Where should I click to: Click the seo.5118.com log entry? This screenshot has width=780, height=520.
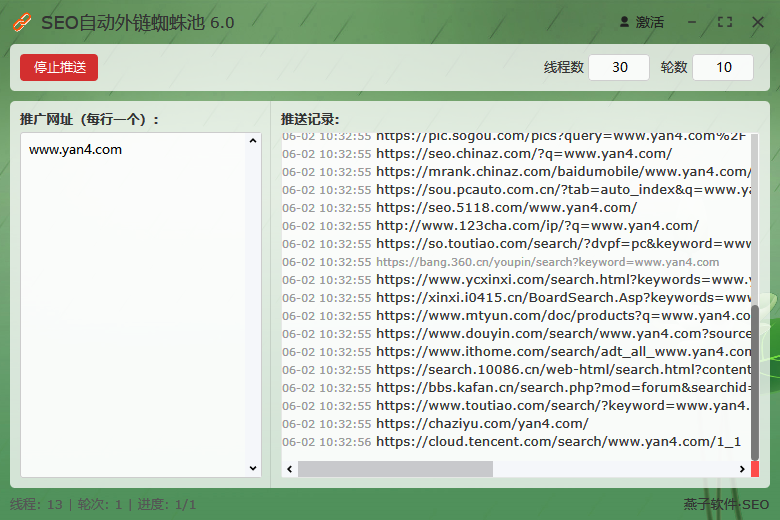[506, 208]
